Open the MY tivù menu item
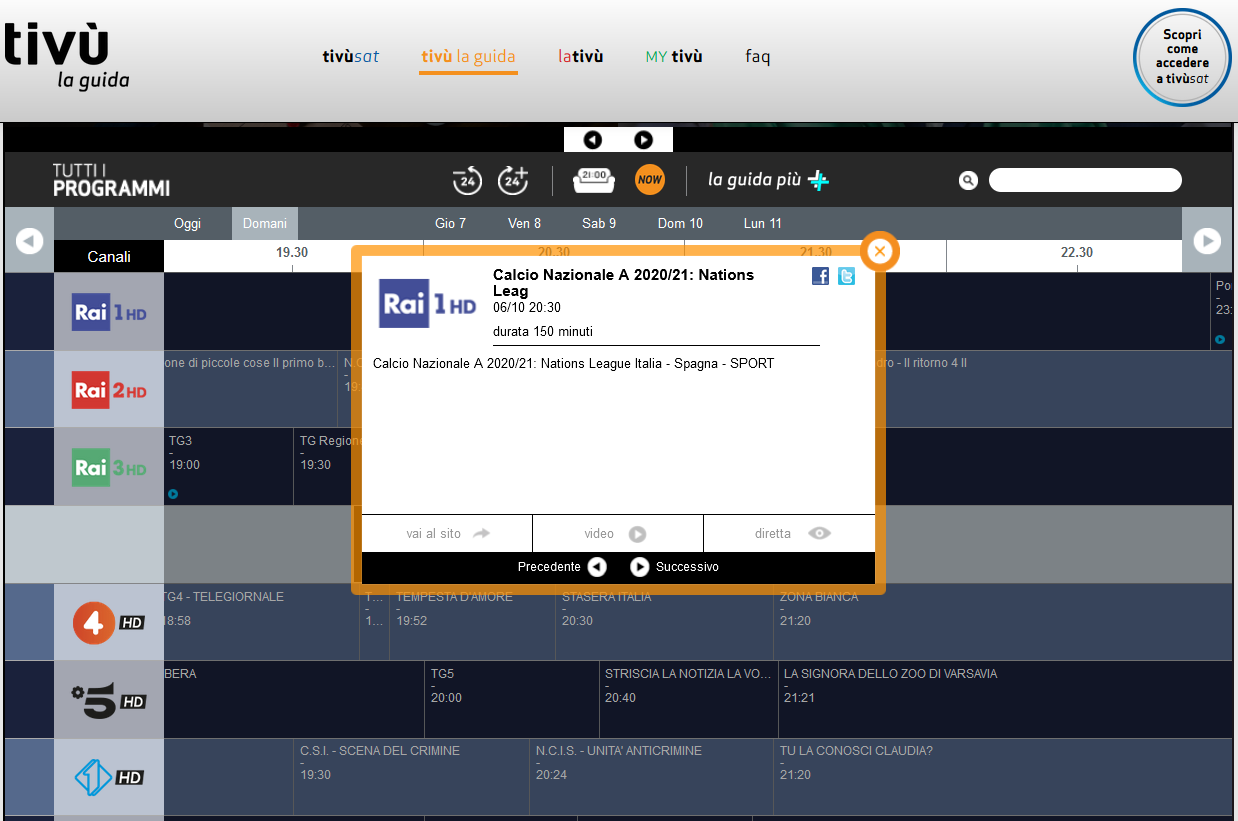 (674, 56)
